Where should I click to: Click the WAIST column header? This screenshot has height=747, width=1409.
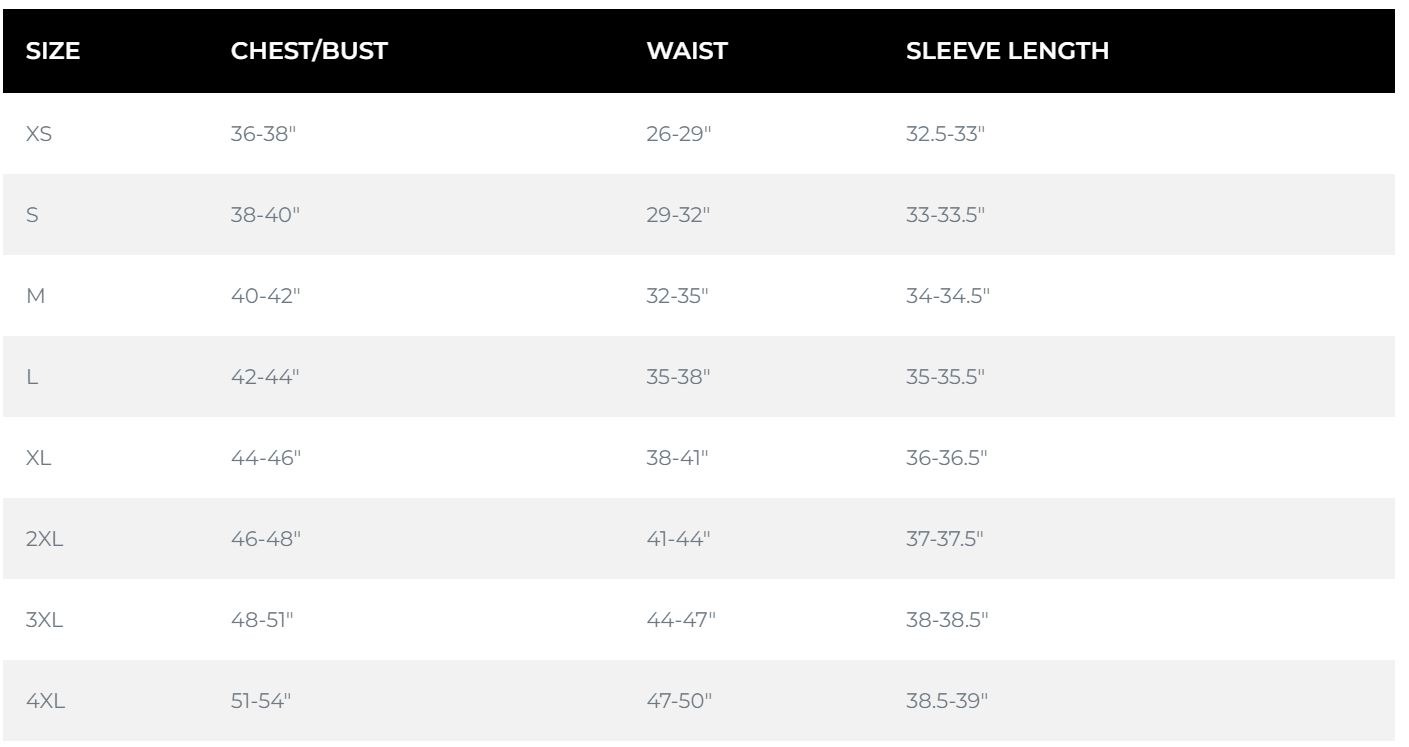(x=685, y=52)
